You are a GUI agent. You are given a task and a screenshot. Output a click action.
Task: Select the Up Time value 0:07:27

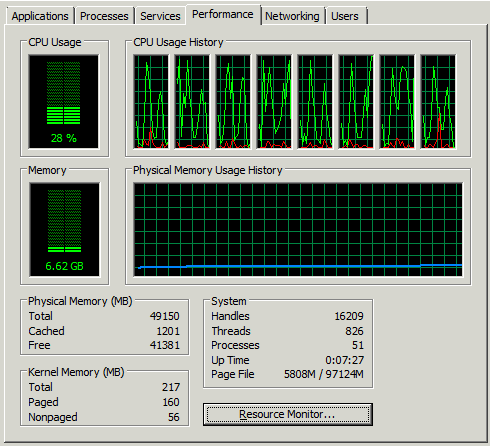pos(345,360)
